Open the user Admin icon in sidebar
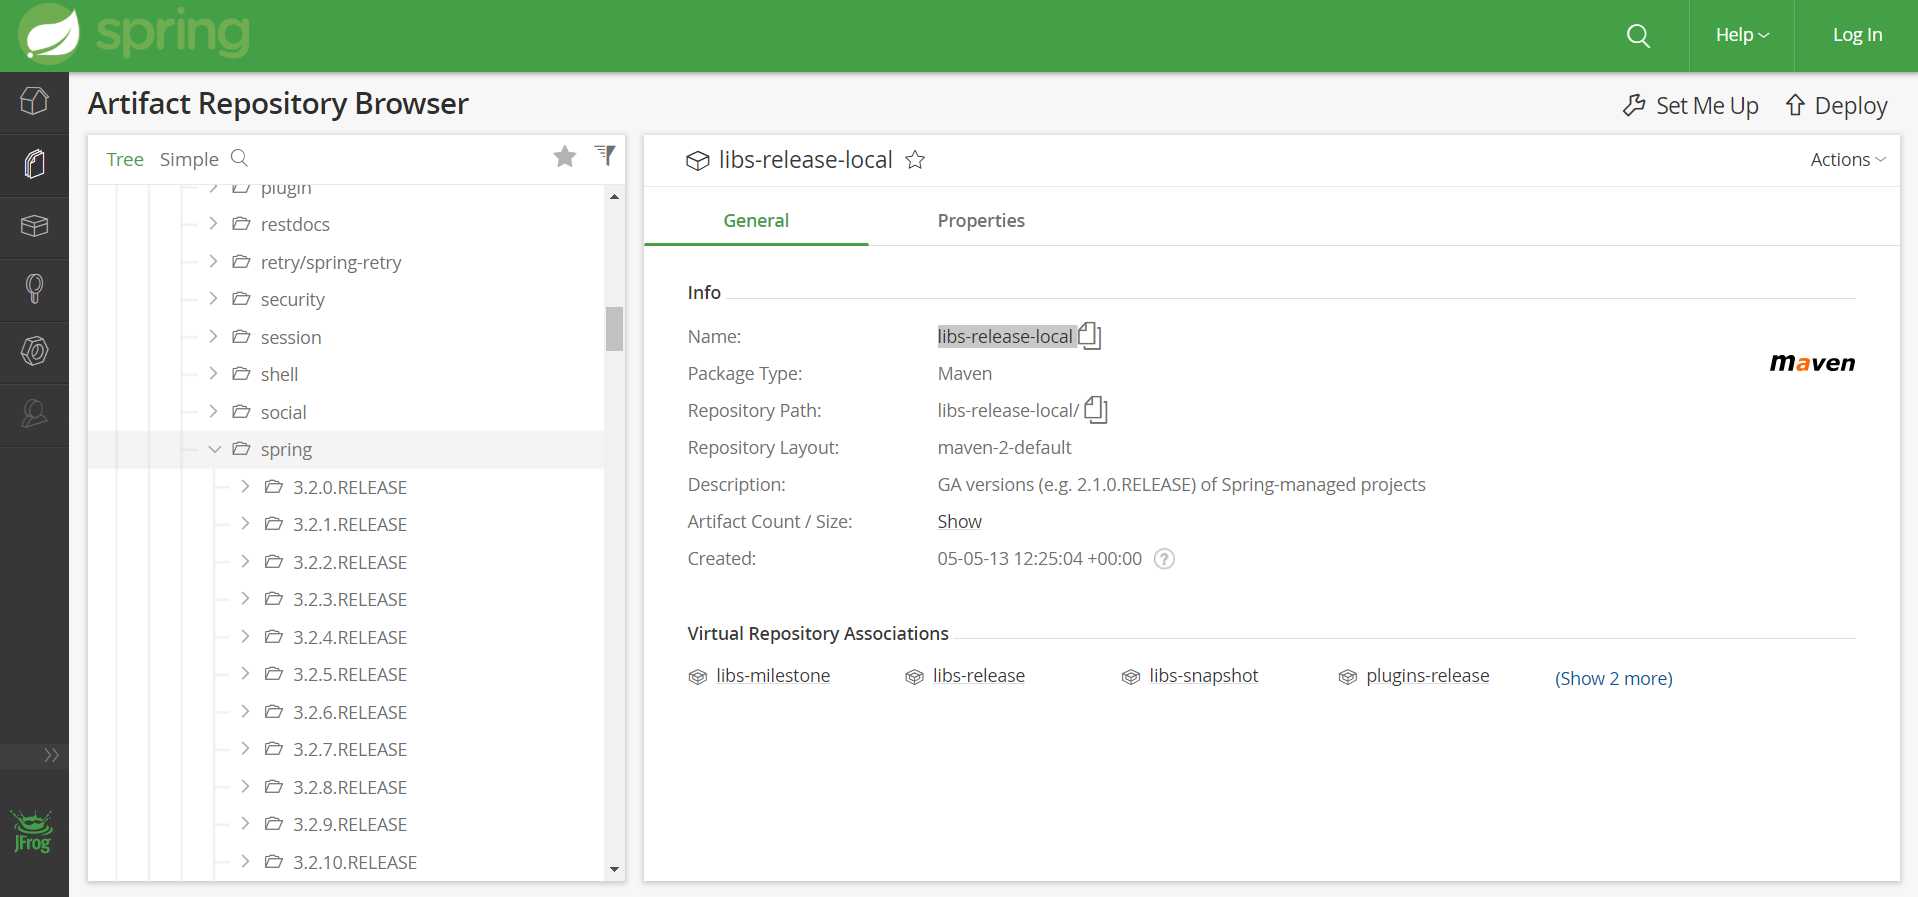Image resolution: width=1918 pixels, height=897 pixels. coord(34,413)
